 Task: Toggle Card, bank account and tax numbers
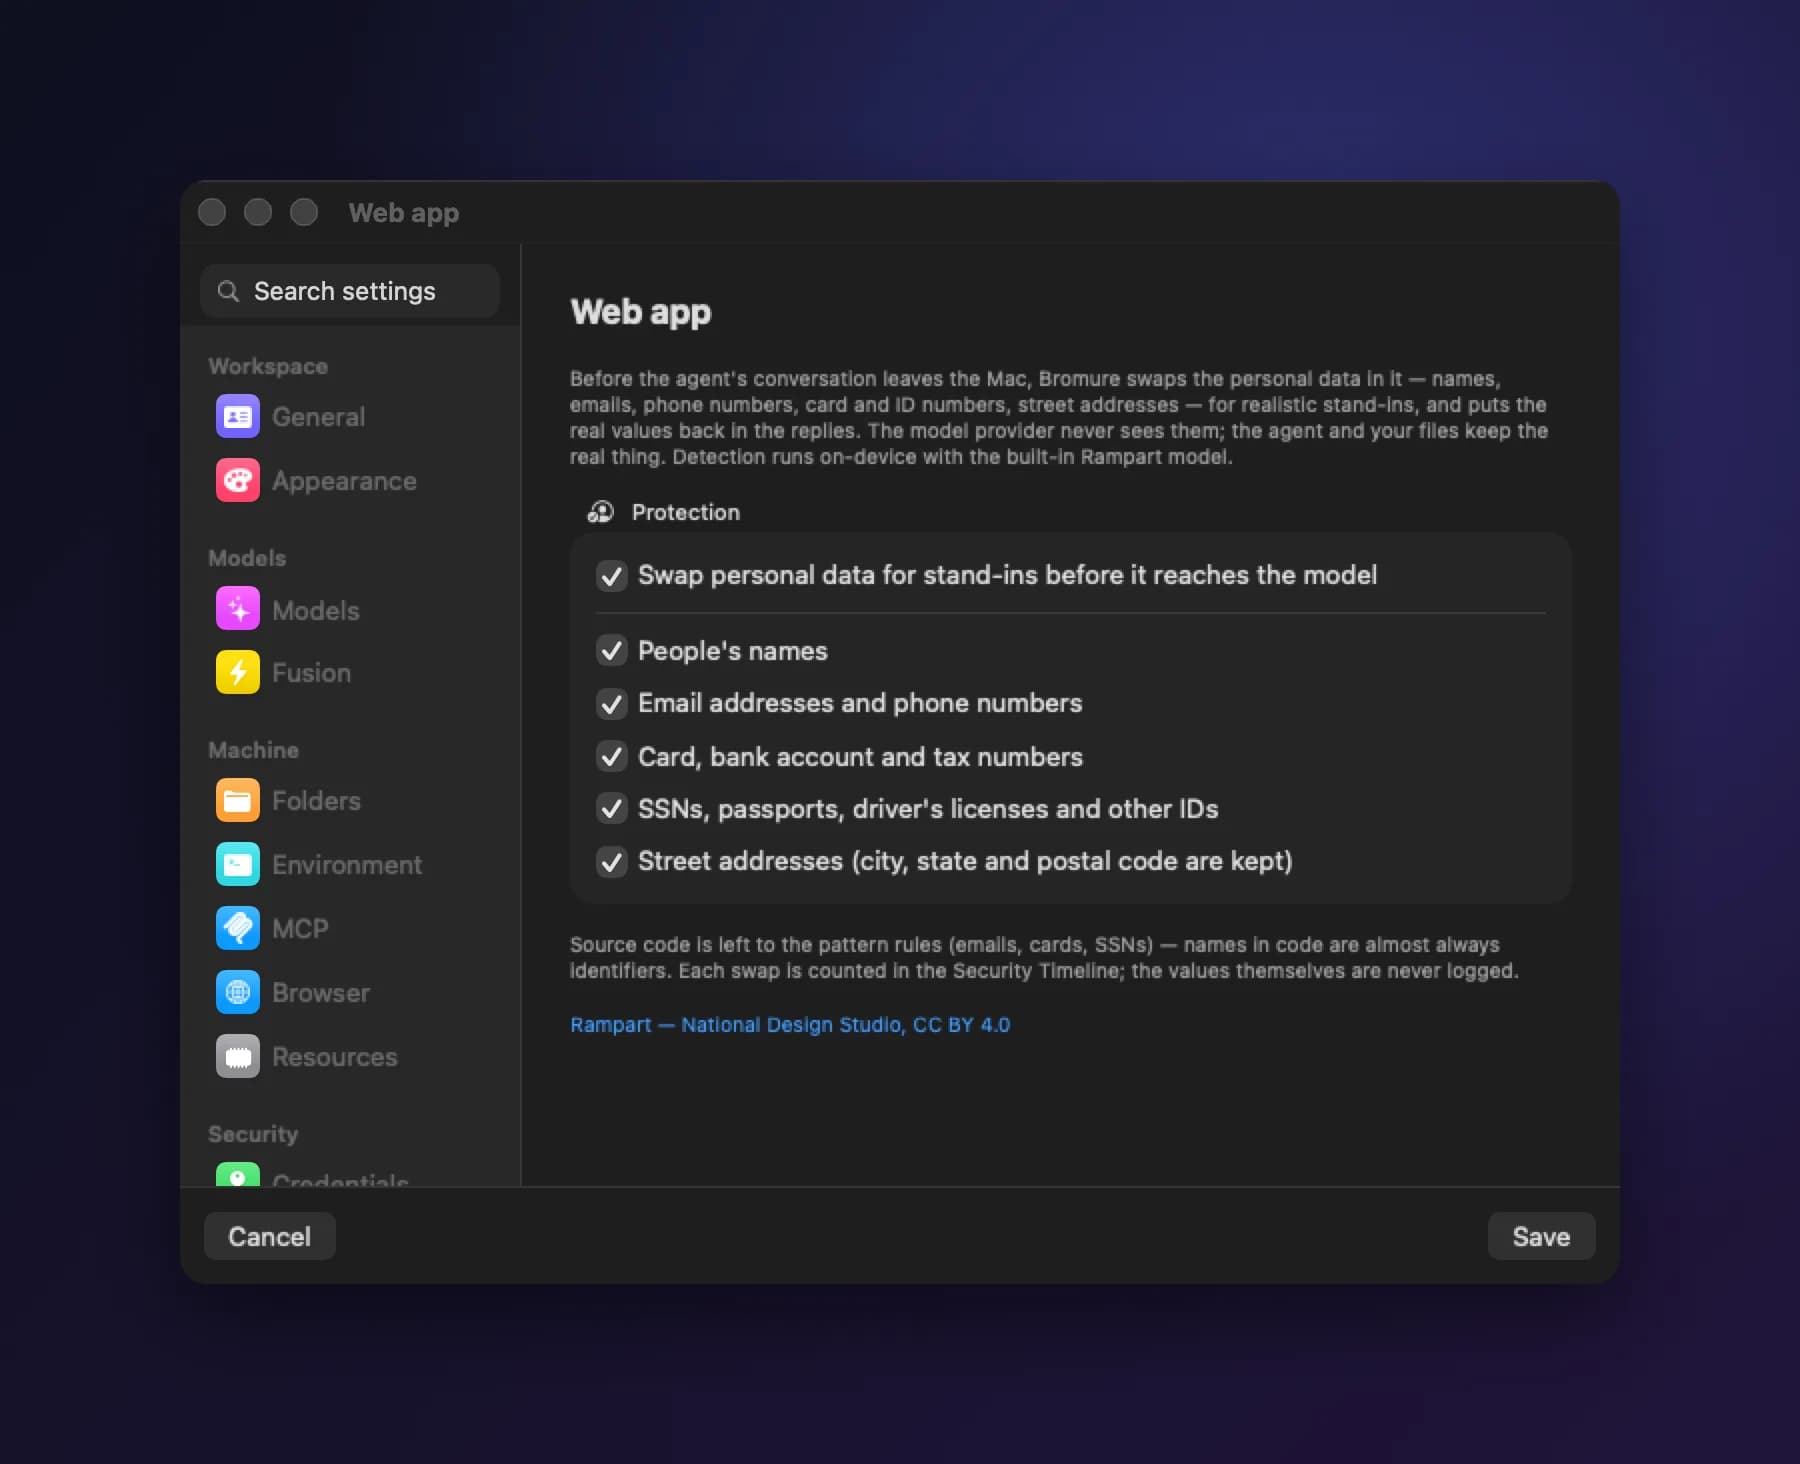tap(611, 757)
